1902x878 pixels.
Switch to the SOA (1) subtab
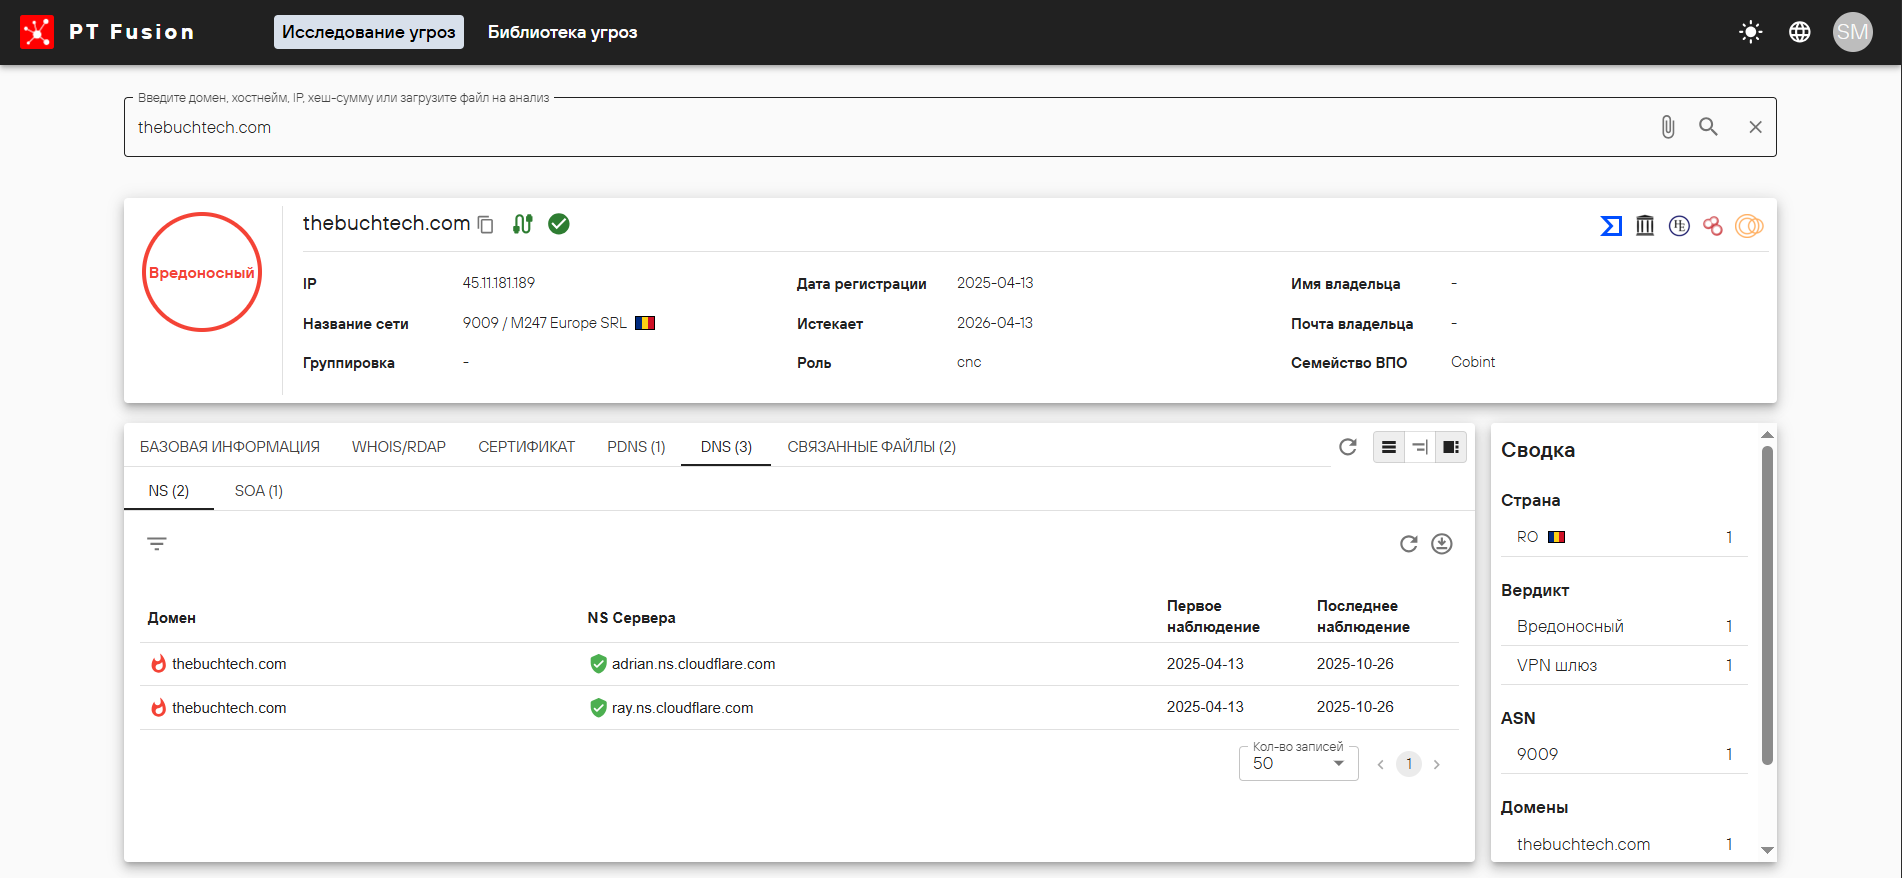click(258, 491)
